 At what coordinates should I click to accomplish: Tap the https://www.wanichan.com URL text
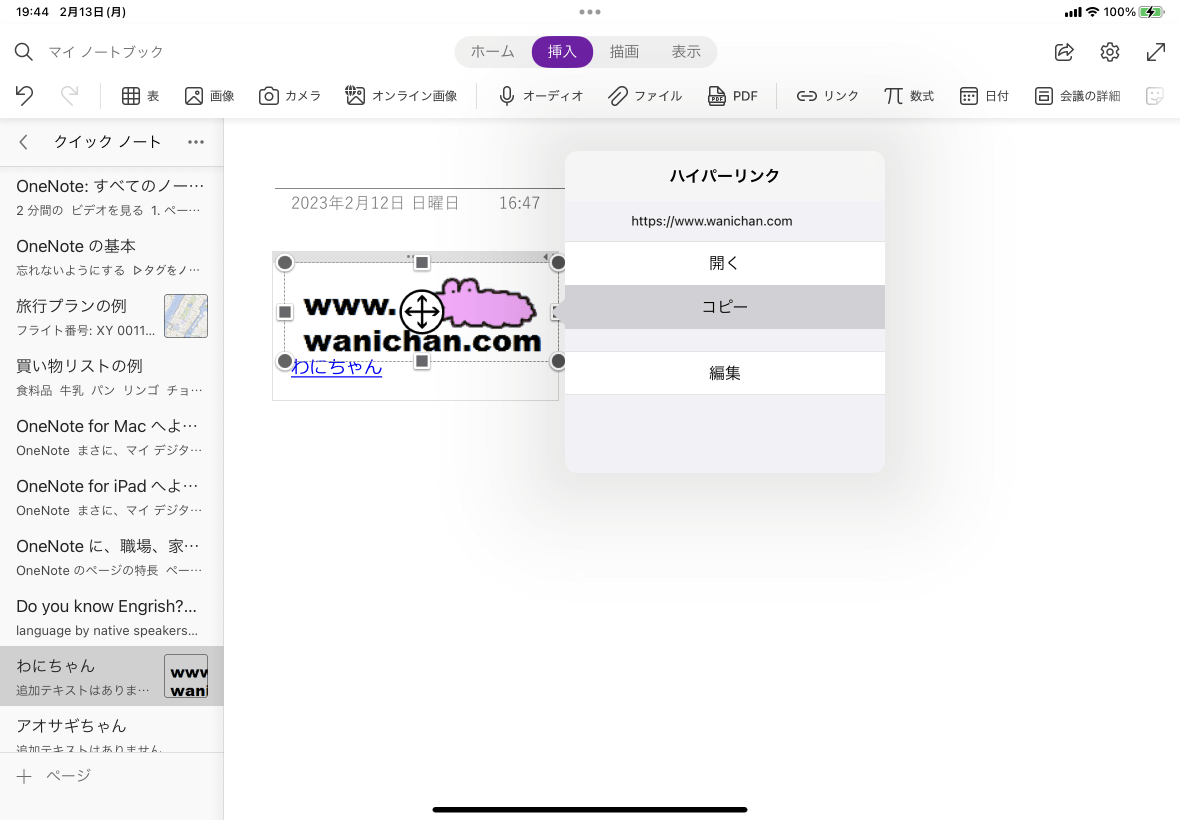(711, 221)
